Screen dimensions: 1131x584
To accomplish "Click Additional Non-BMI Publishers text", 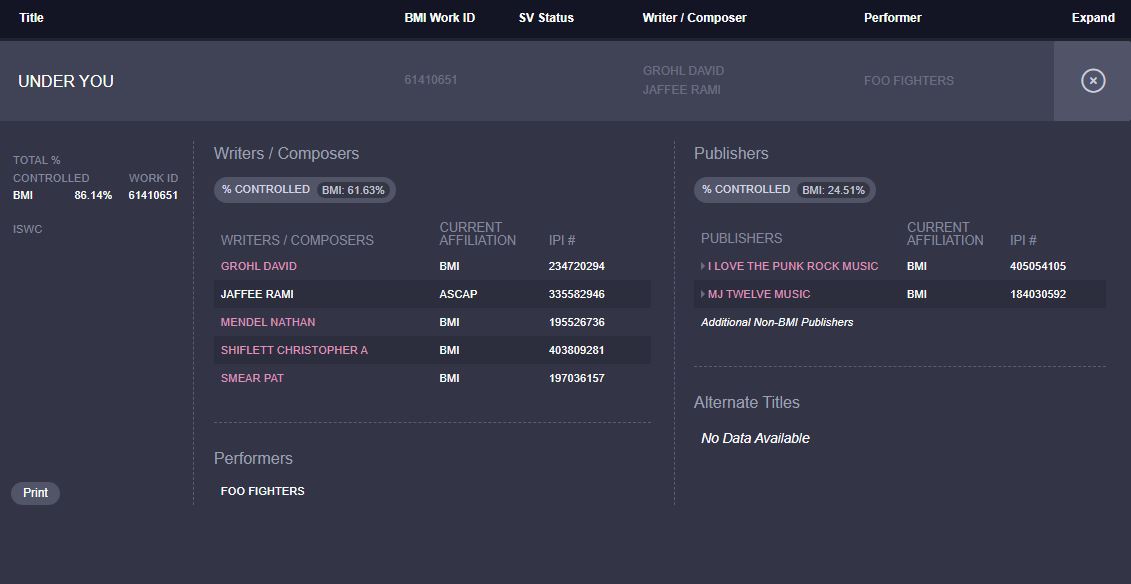I will click(x=777, y=322).
